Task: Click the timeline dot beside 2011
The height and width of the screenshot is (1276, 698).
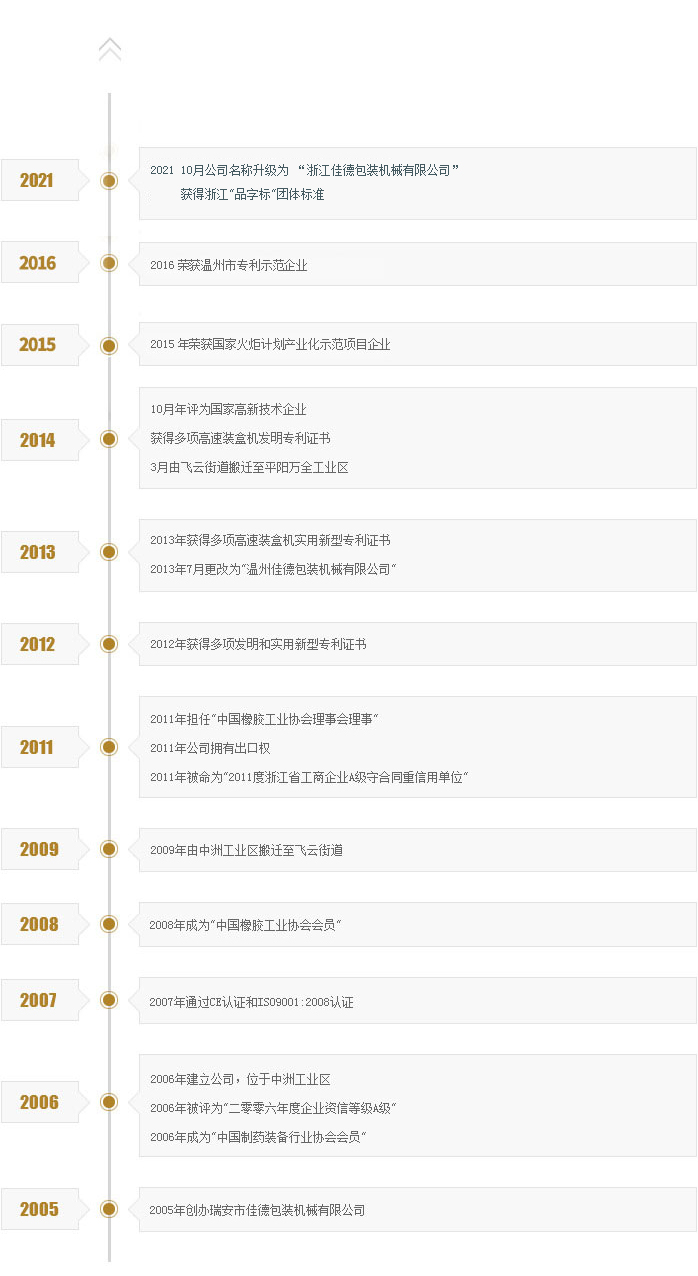Action: [x=110, y=747]
